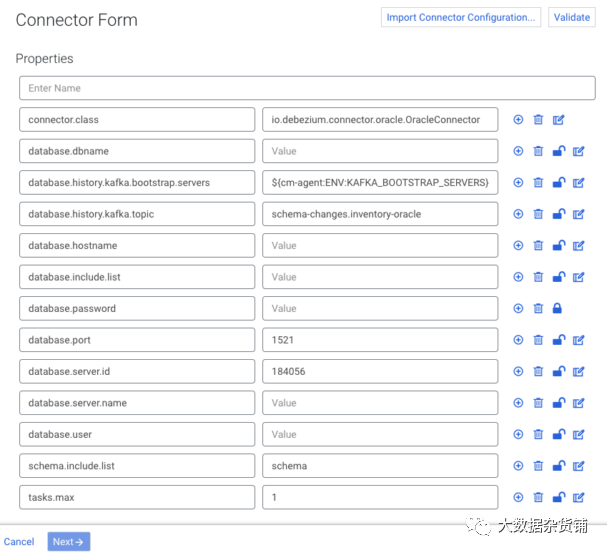
Task: Toggle lock on the tasks.max property
Action: coord(558,497)
